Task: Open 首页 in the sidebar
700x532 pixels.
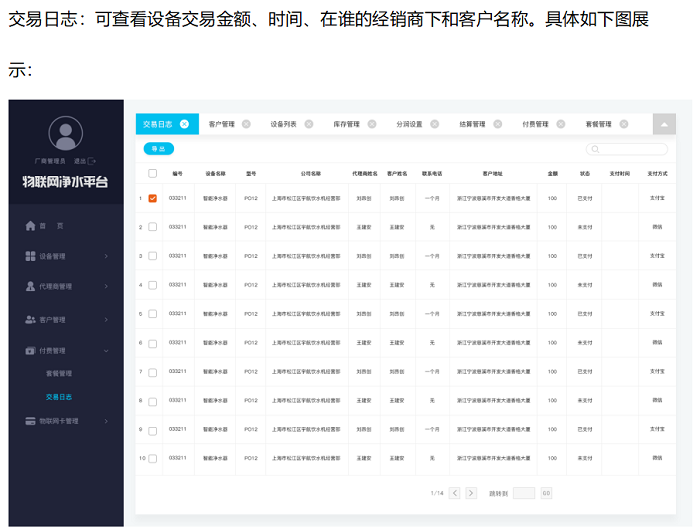Action: [51, 226]
